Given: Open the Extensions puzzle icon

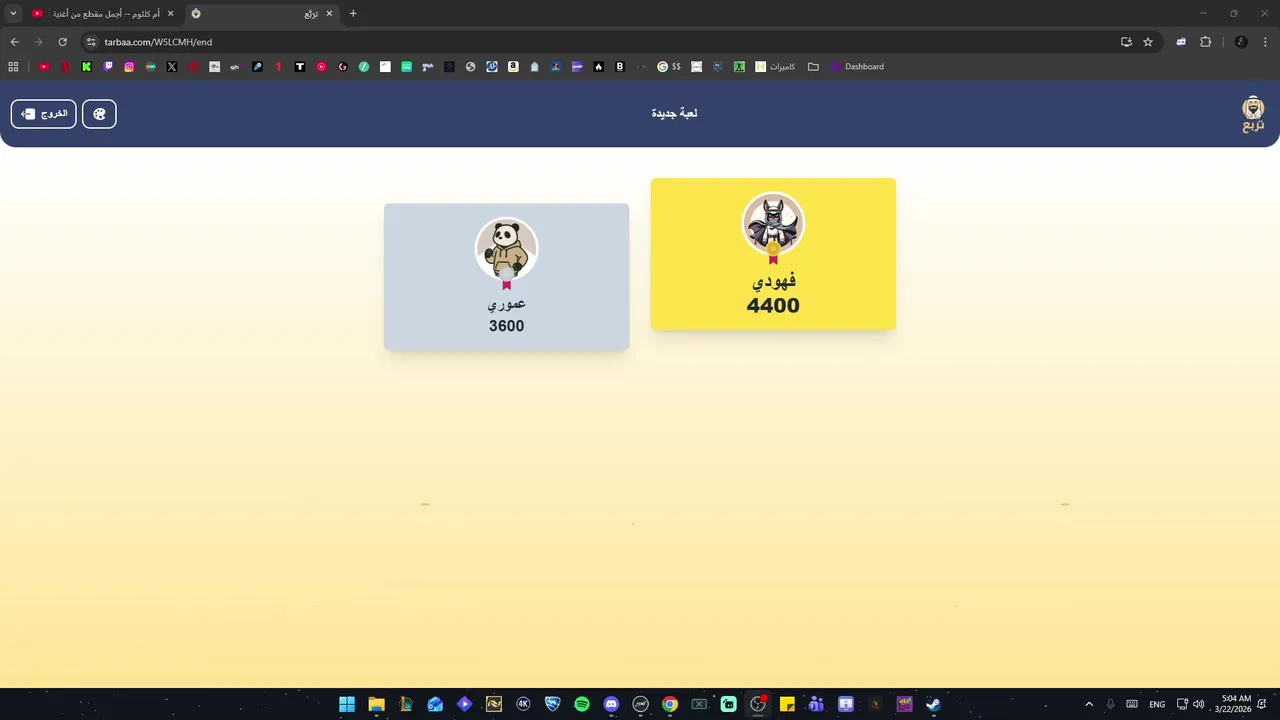Looking at the screenshot, I should click(x=1205, y=42).
